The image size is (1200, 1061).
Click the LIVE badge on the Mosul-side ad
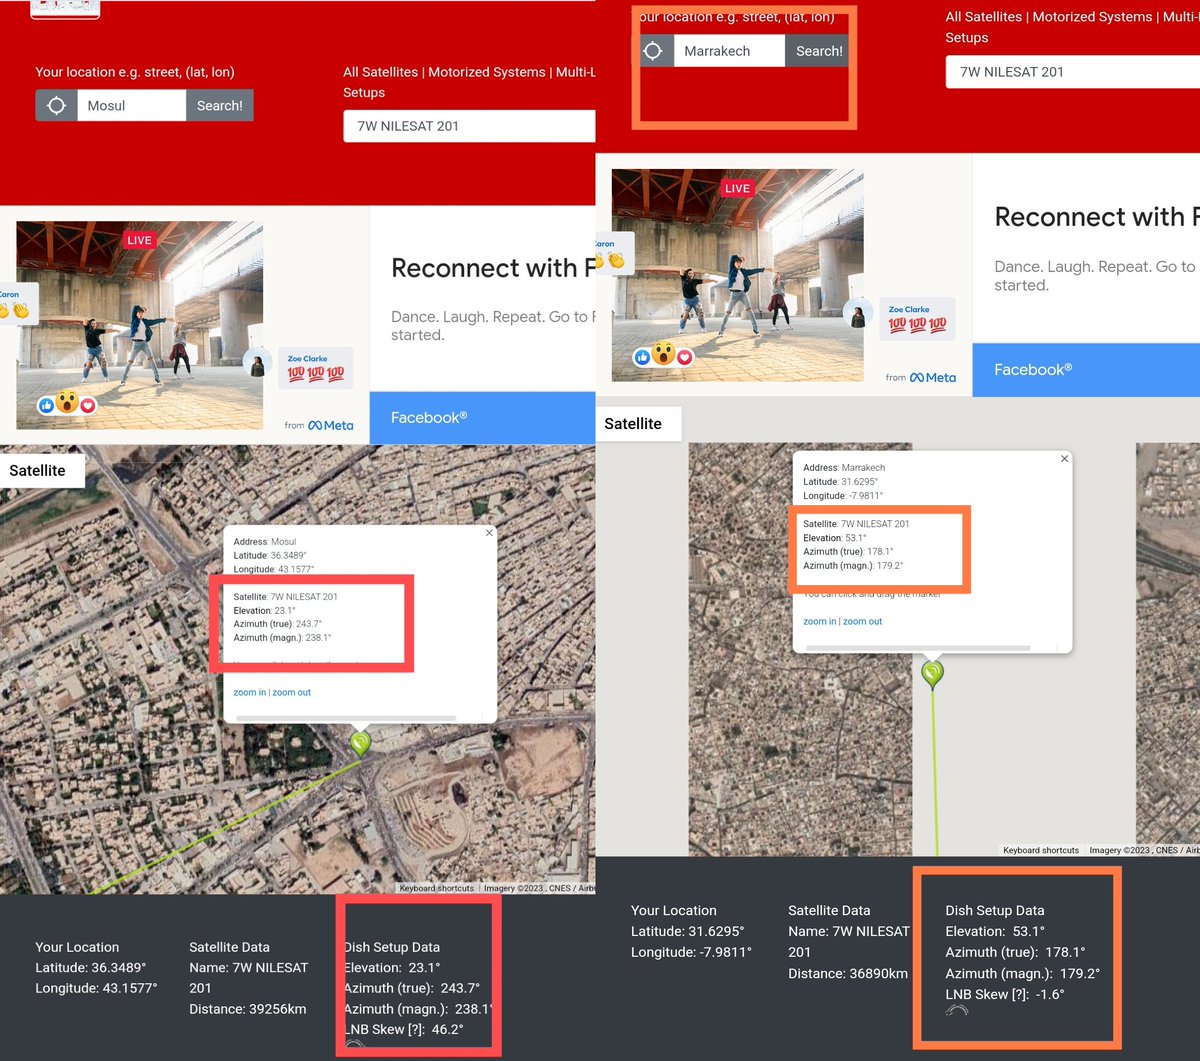click(x=139, y=240)
